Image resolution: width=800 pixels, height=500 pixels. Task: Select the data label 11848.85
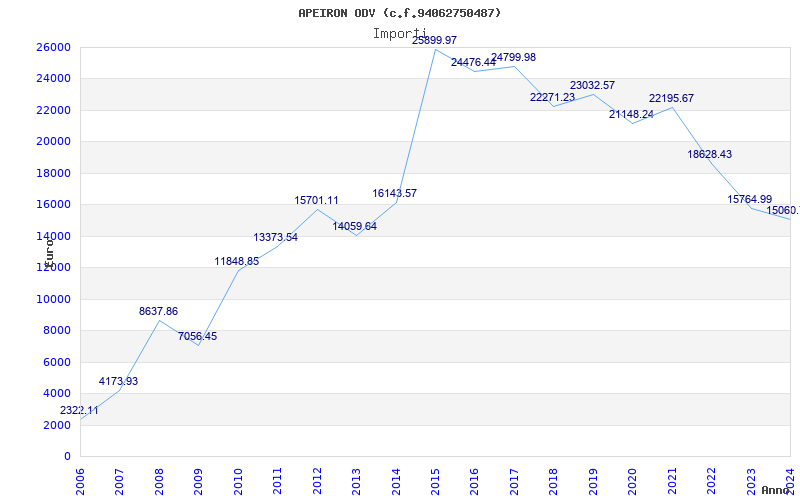point(237,261)
